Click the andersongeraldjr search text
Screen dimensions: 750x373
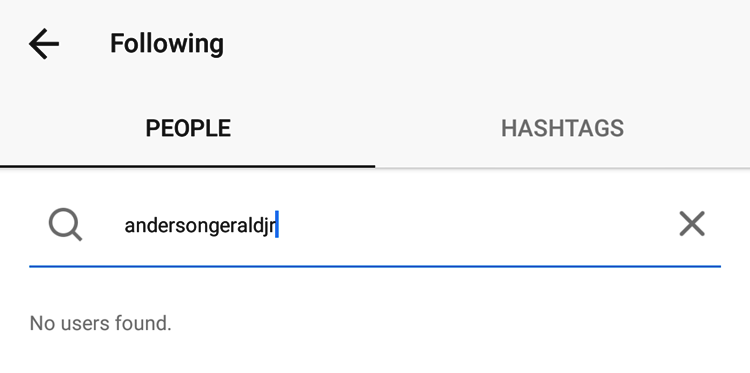pyautogui.click(x=199, y=226)
